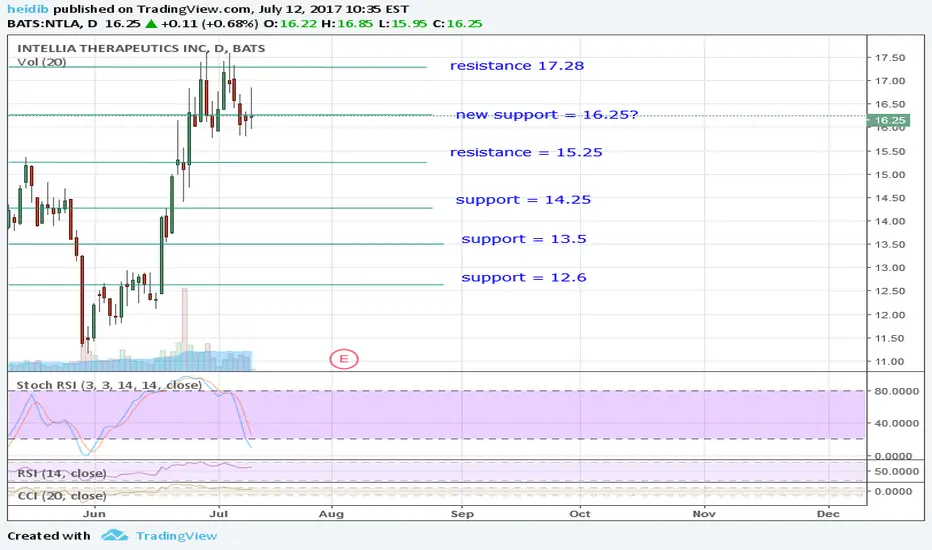Click the Jun label on time axis
Screen dimensions: 932x550
[x=94, y=514]
